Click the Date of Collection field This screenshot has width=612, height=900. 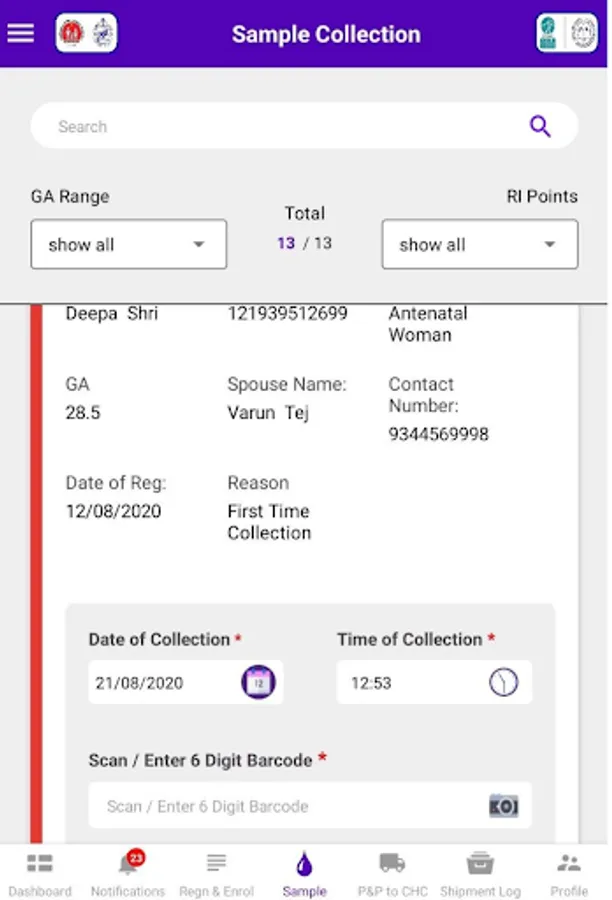[160, 683]
